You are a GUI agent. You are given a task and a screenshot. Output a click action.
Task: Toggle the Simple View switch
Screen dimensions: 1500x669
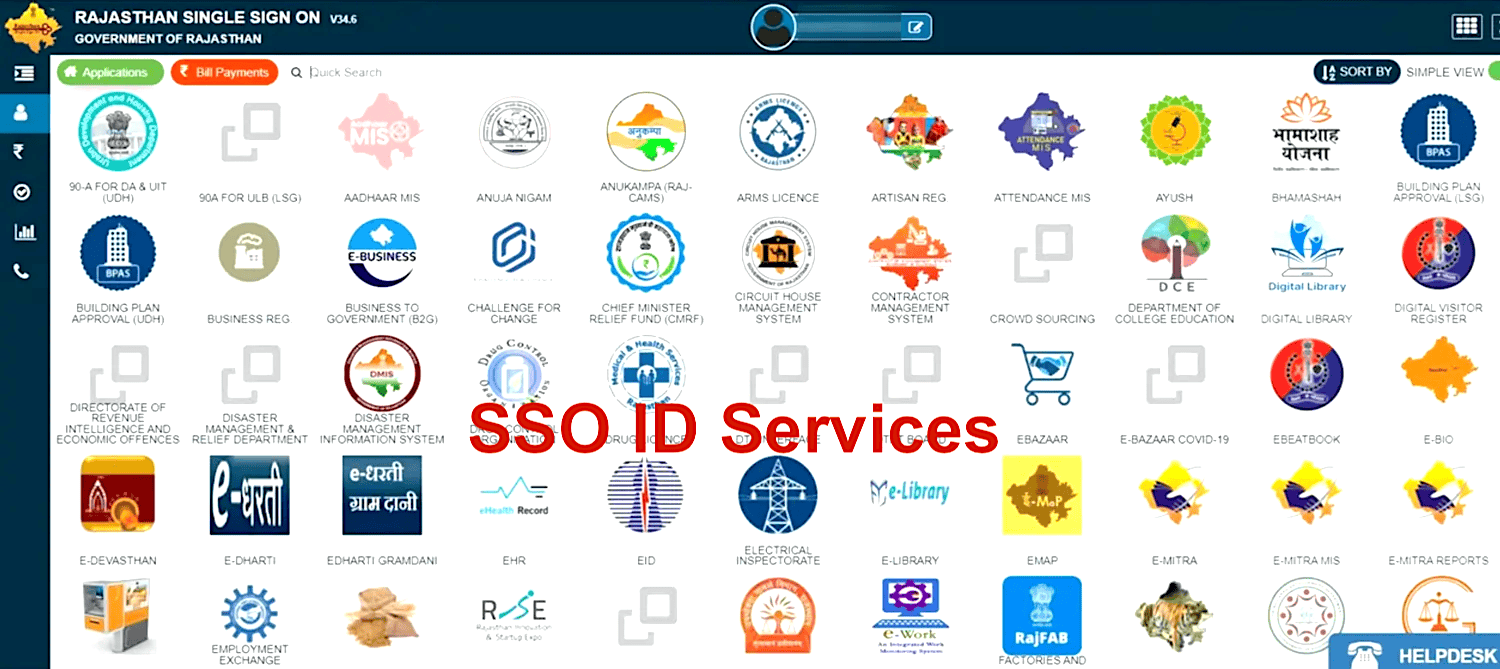1492,72
